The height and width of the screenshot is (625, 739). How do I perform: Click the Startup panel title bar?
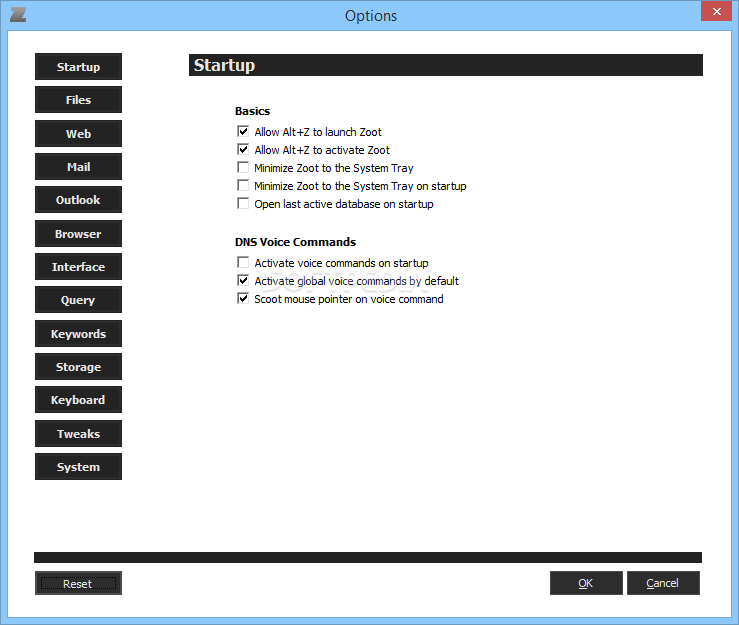pos(446,65)
